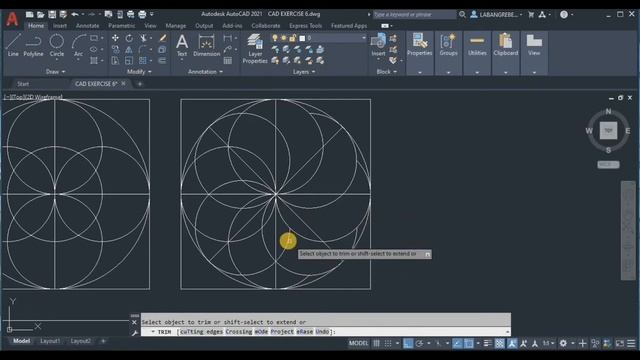Toggle drawing grid display in status bar
The height and width of the screenshot is (360, 640).
(x=376, y=343)
